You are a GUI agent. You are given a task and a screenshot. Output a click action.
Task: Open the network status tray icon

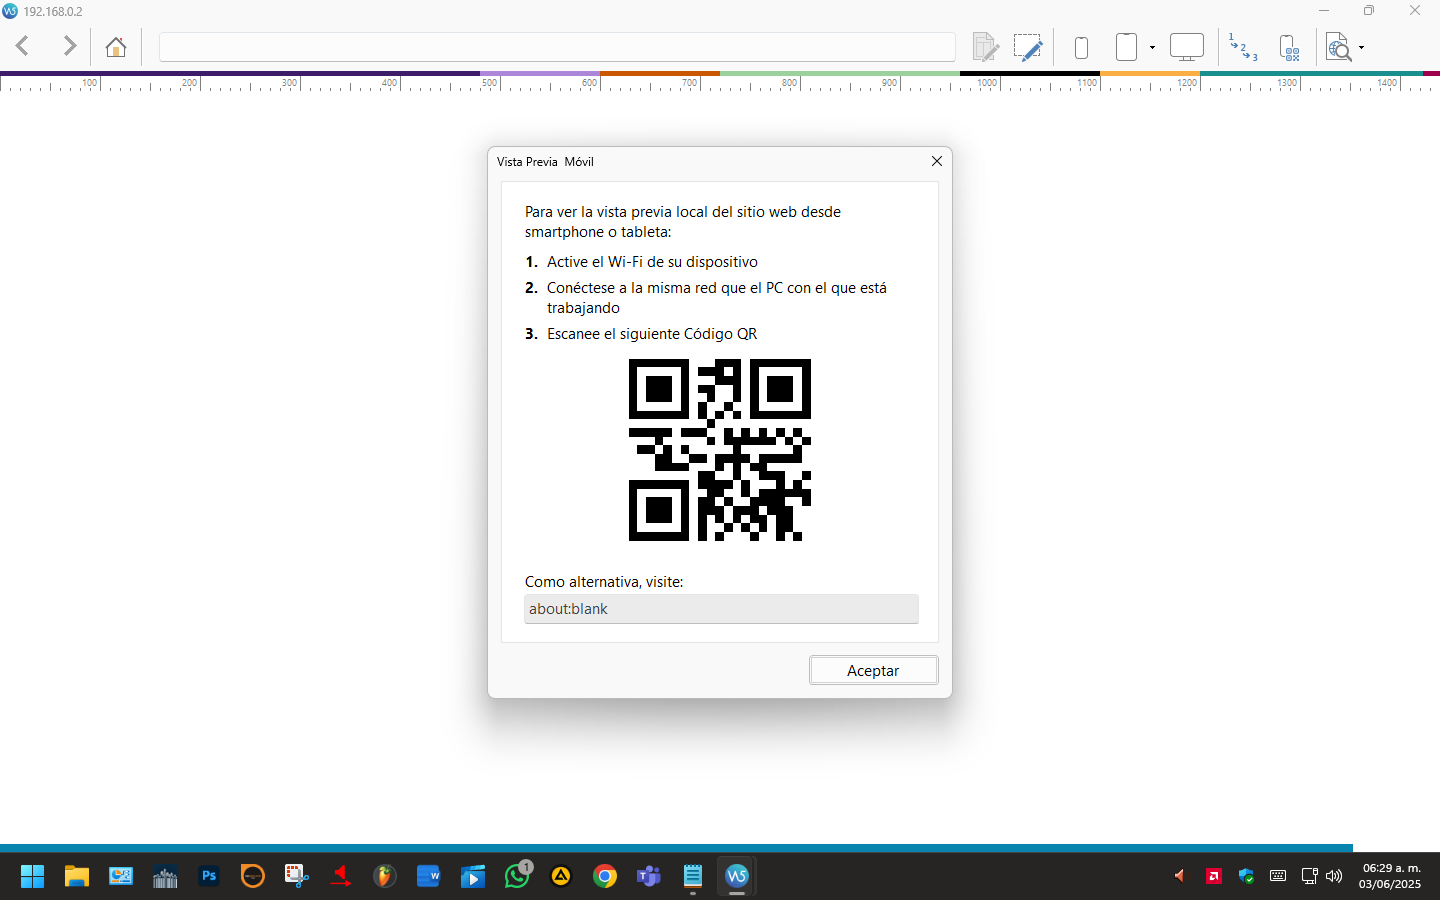point(1309,876)
